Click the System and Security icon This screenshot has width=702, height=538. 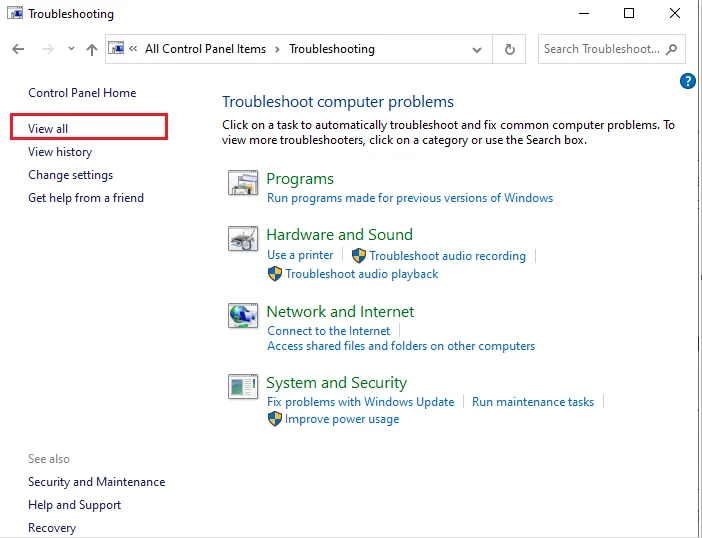243,386
